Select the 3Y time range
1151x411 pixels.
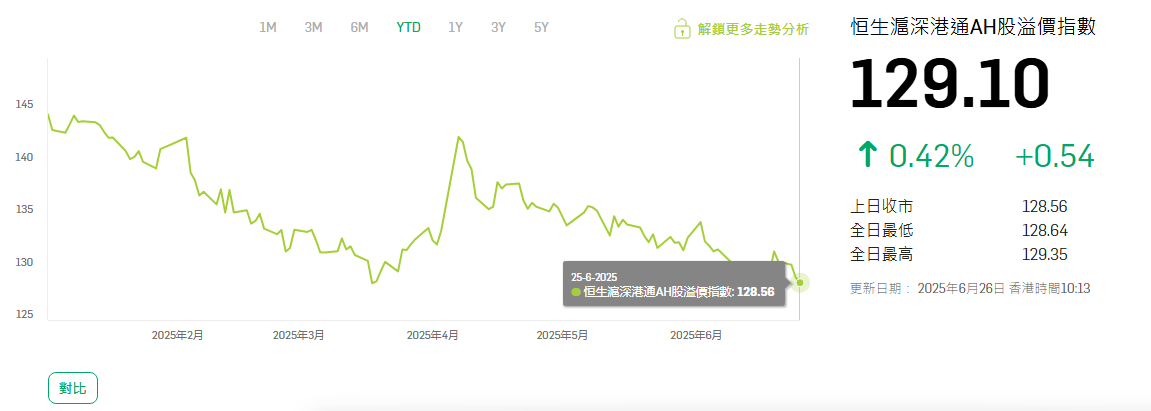pyautogui.click(x=498, y=27)
